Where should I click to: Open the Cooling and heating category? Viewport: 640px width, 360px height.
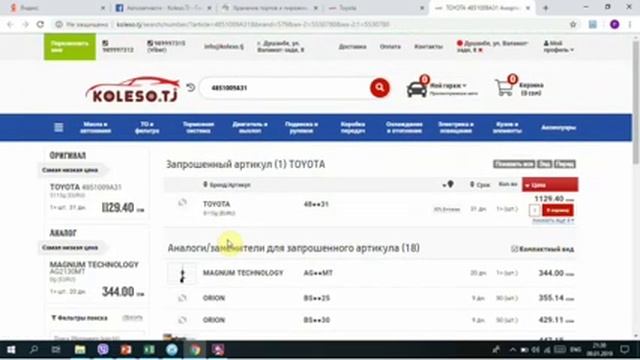point(404,127)
